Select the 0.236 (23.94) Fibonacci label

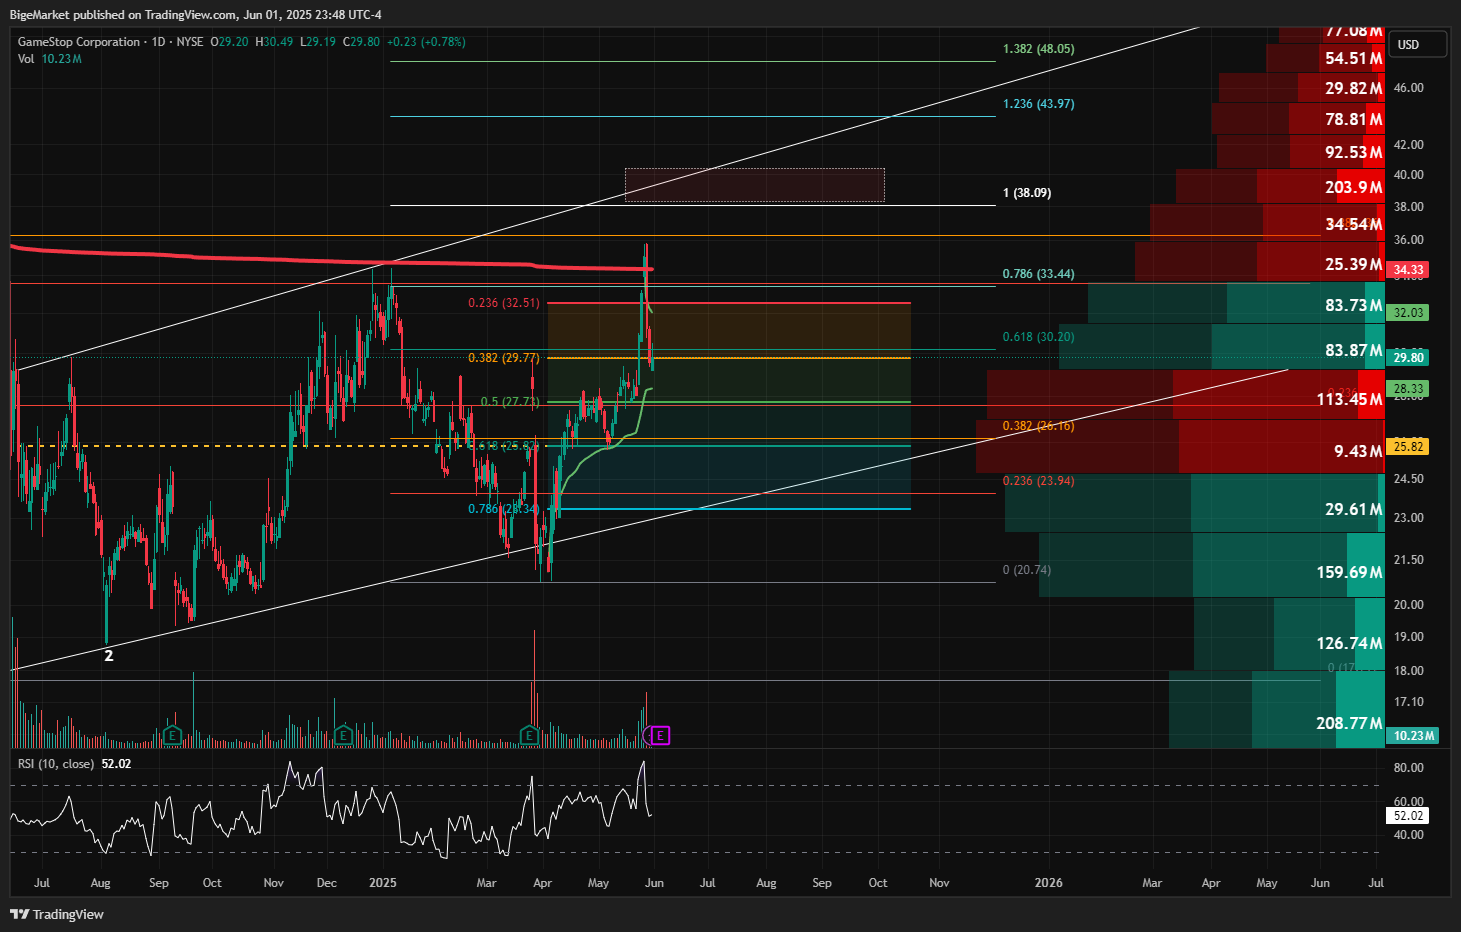click(x=1039, y=481)
